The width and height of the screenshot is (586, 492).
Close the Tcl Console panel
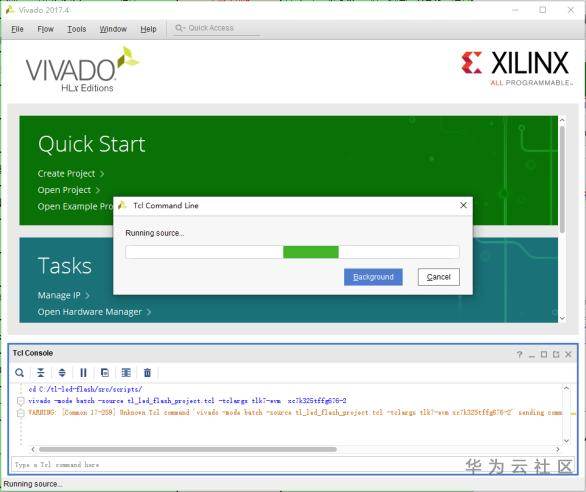568,354
